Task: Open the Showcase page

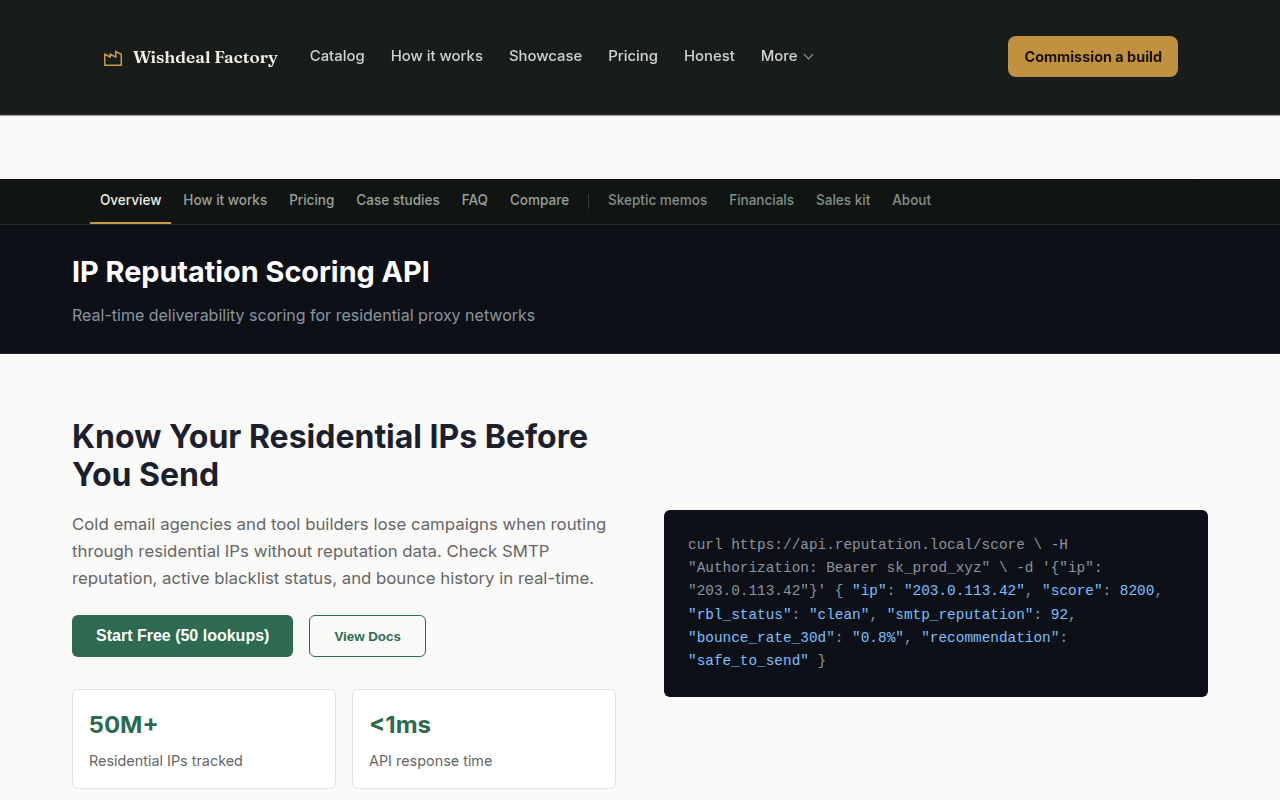Action: [x=545, y=56]
